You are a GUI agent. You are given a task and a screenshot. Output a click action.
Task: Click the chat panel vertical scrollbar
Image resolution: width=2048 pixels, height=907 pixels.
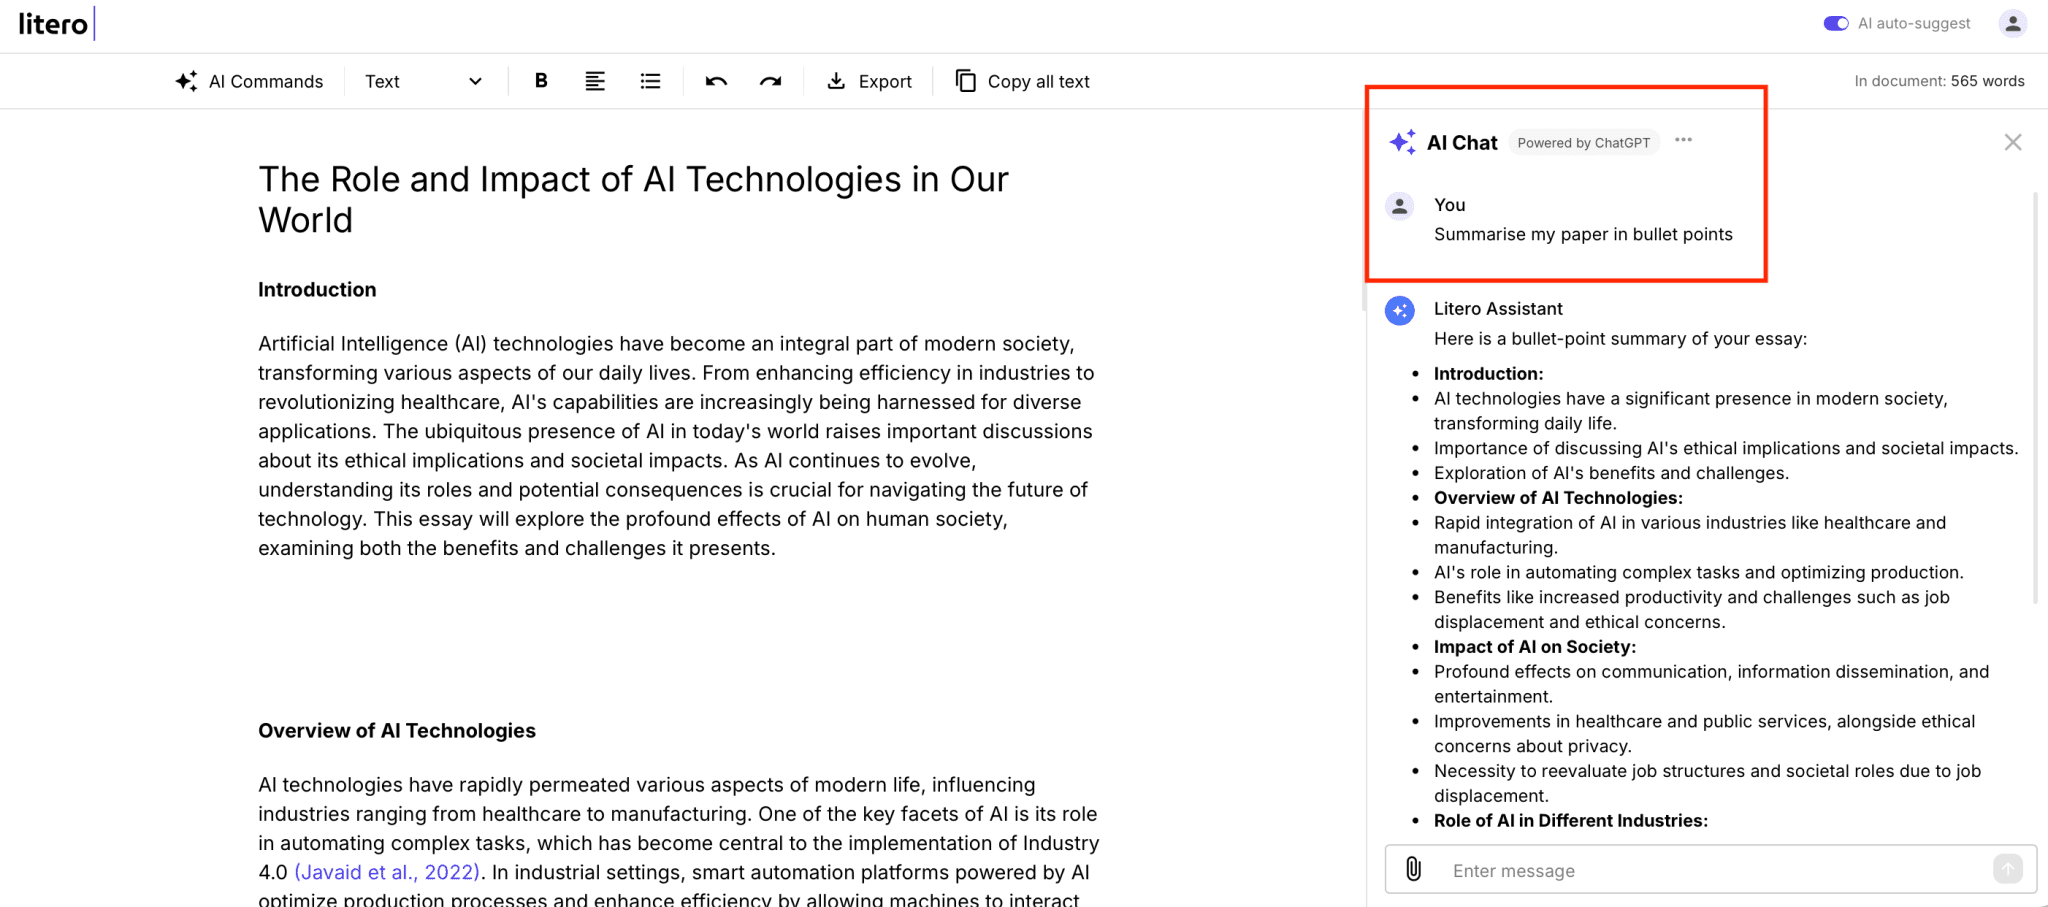(2035, 400)
